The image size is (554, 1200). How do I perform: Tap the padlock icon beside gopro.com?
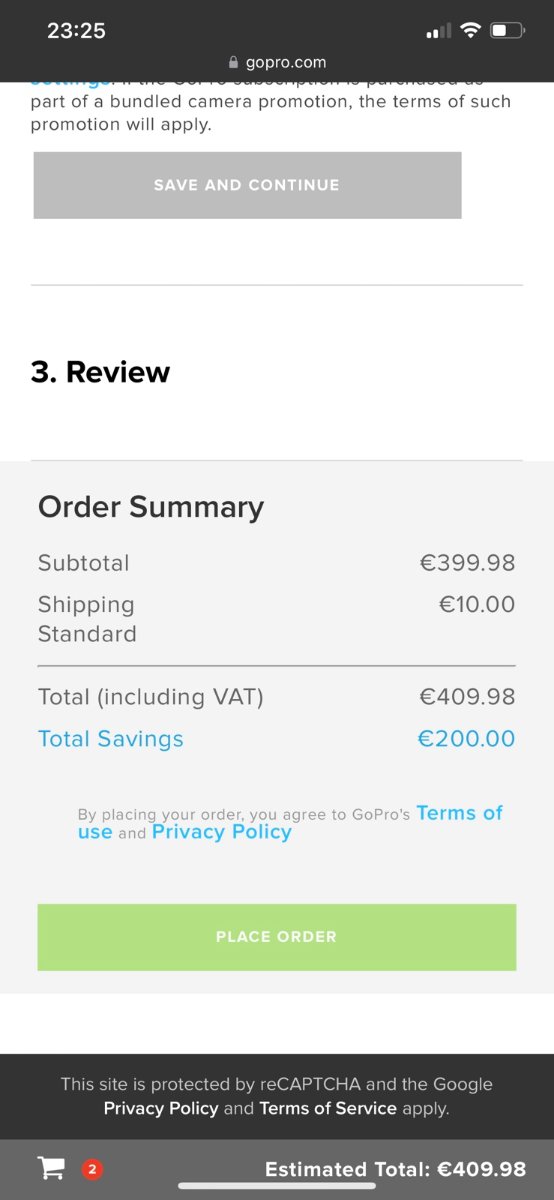[235, 62]
